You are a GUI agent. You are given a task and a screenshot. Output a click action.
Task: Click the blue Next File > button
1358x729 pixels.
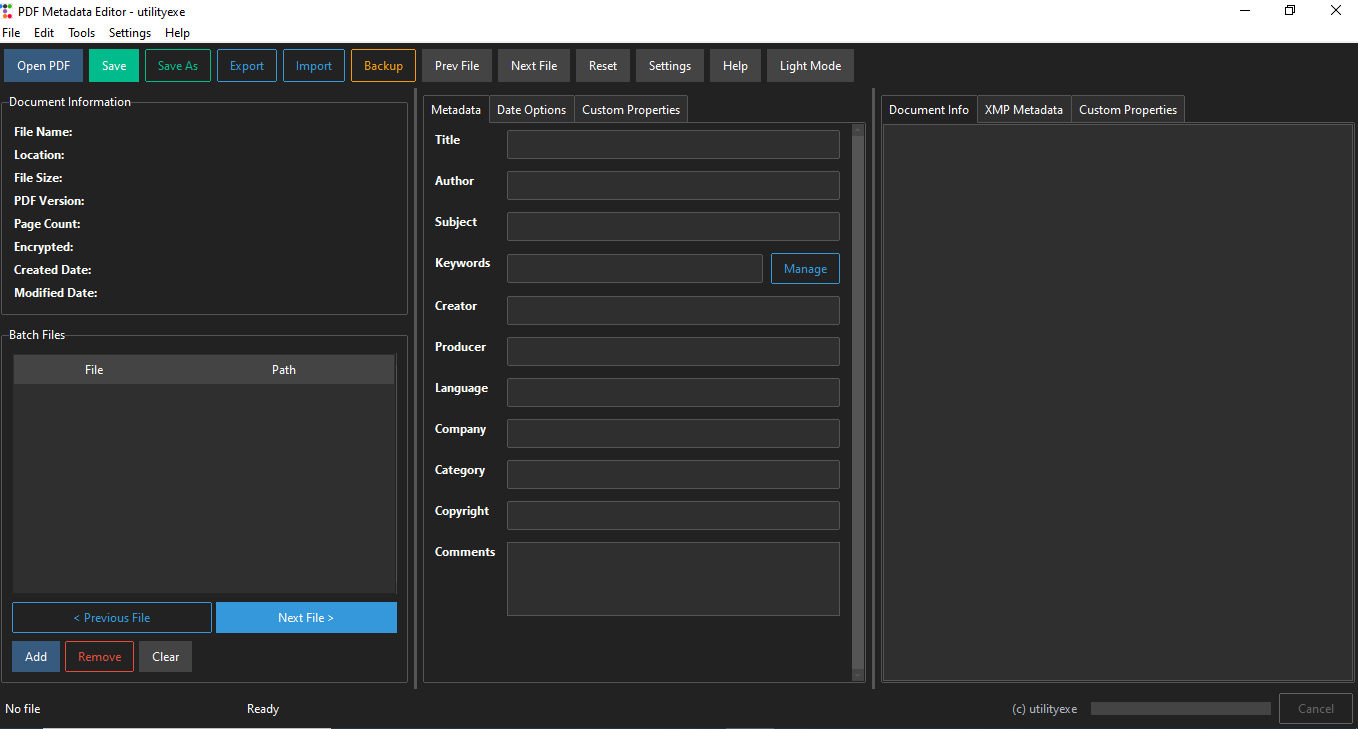[x=306, y=617]
